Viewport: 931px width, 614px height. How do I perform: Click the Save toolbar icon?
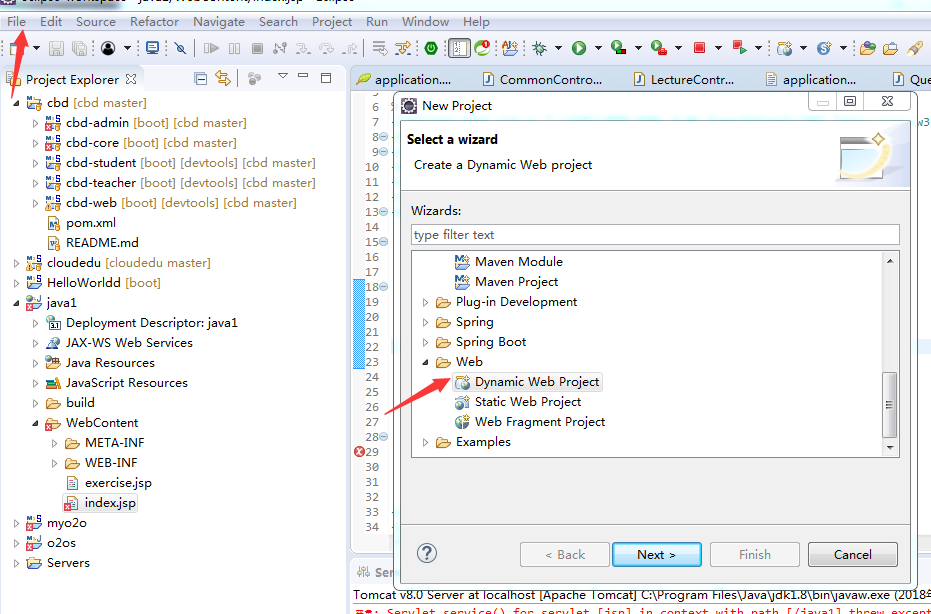coord(56,48)
